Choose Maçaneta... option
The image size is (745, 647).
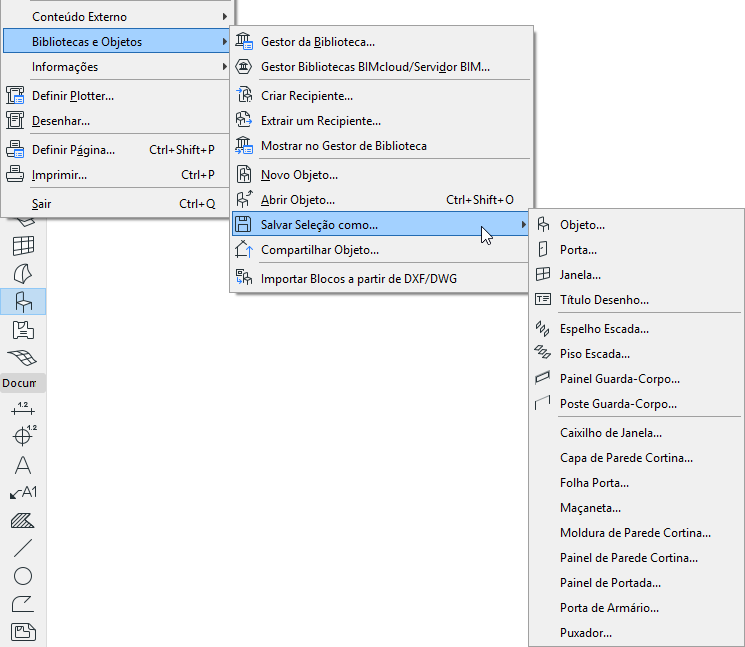[x=636, y=508]
